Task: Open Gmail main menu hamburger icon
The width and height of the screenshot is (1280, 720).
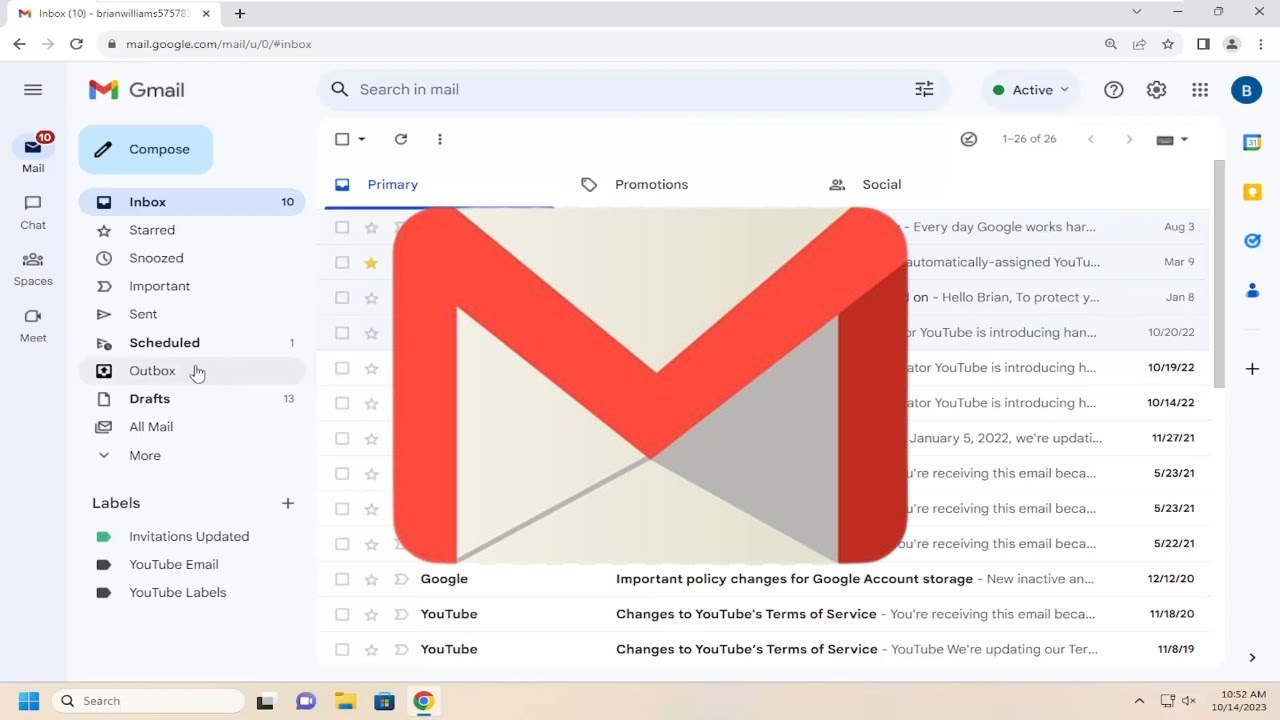Action: tap(33, 90)
